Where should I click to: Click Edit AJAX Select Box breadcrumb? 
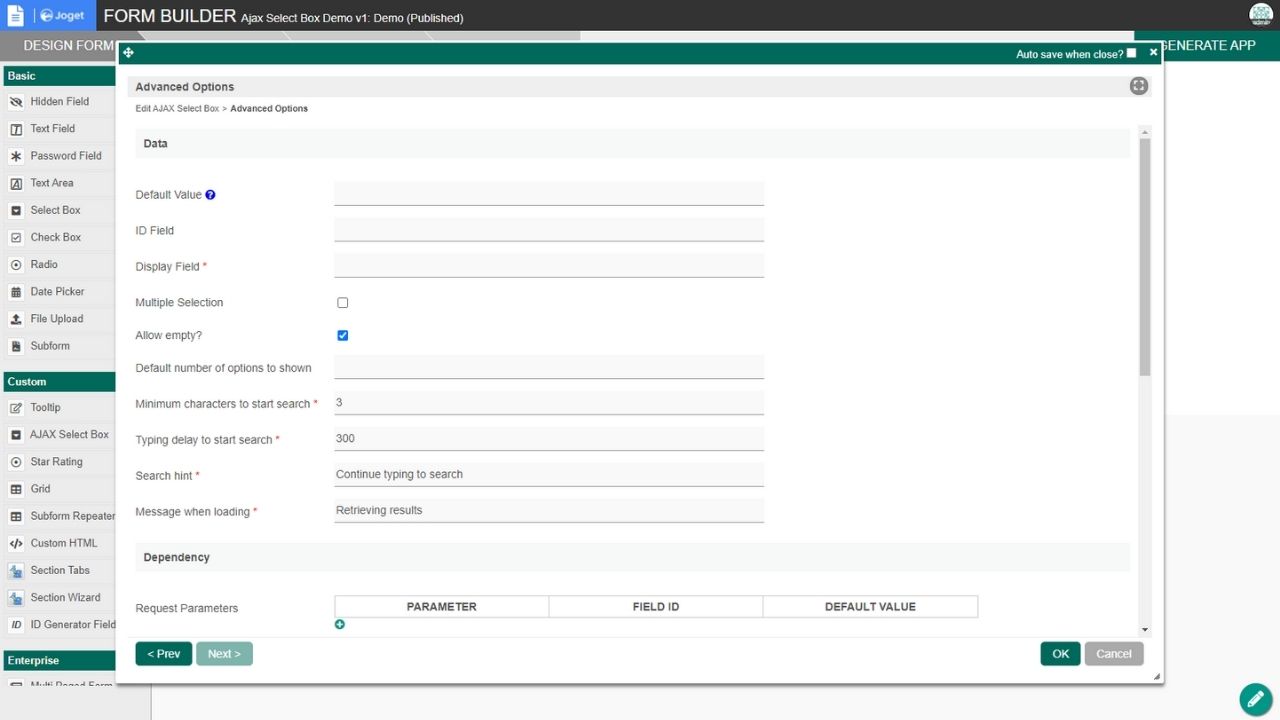177,108
